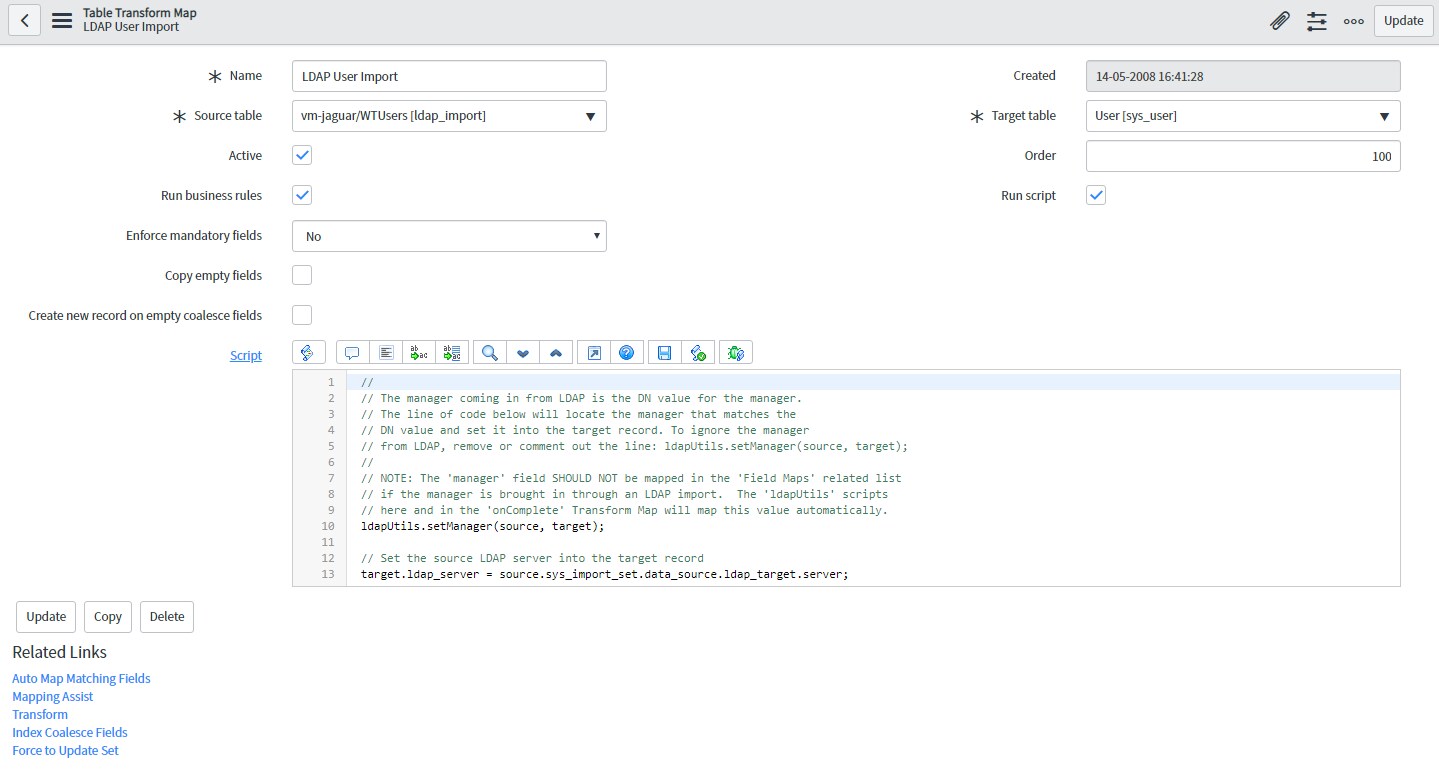
Task: Open more options ellipsis in header
Action: (x=1353, y=21)
